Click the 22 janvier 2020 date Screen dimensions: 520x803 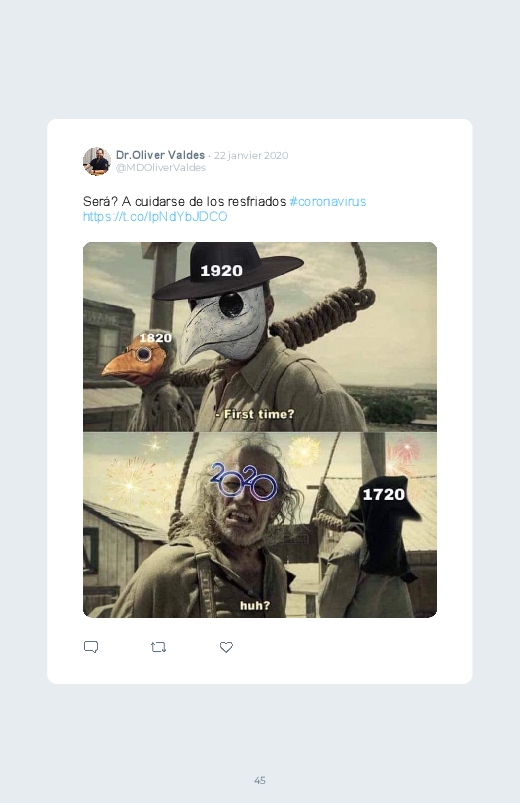click(x=251, y=155)
